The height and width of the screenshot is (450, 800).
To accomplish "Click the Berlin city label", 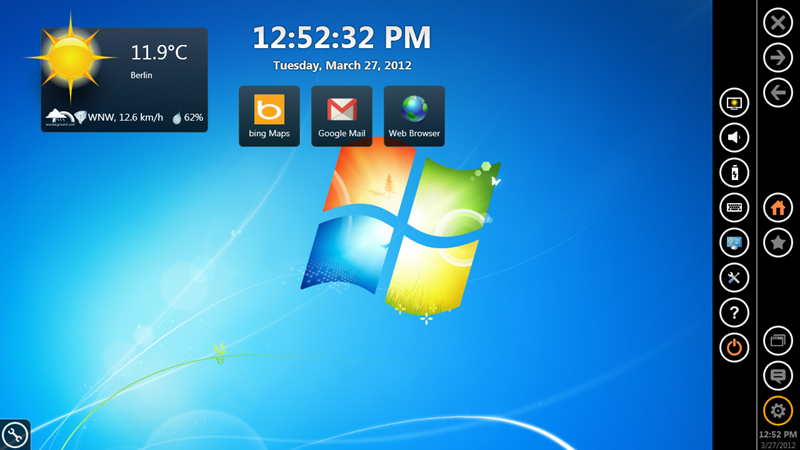I will click(141, 75).
